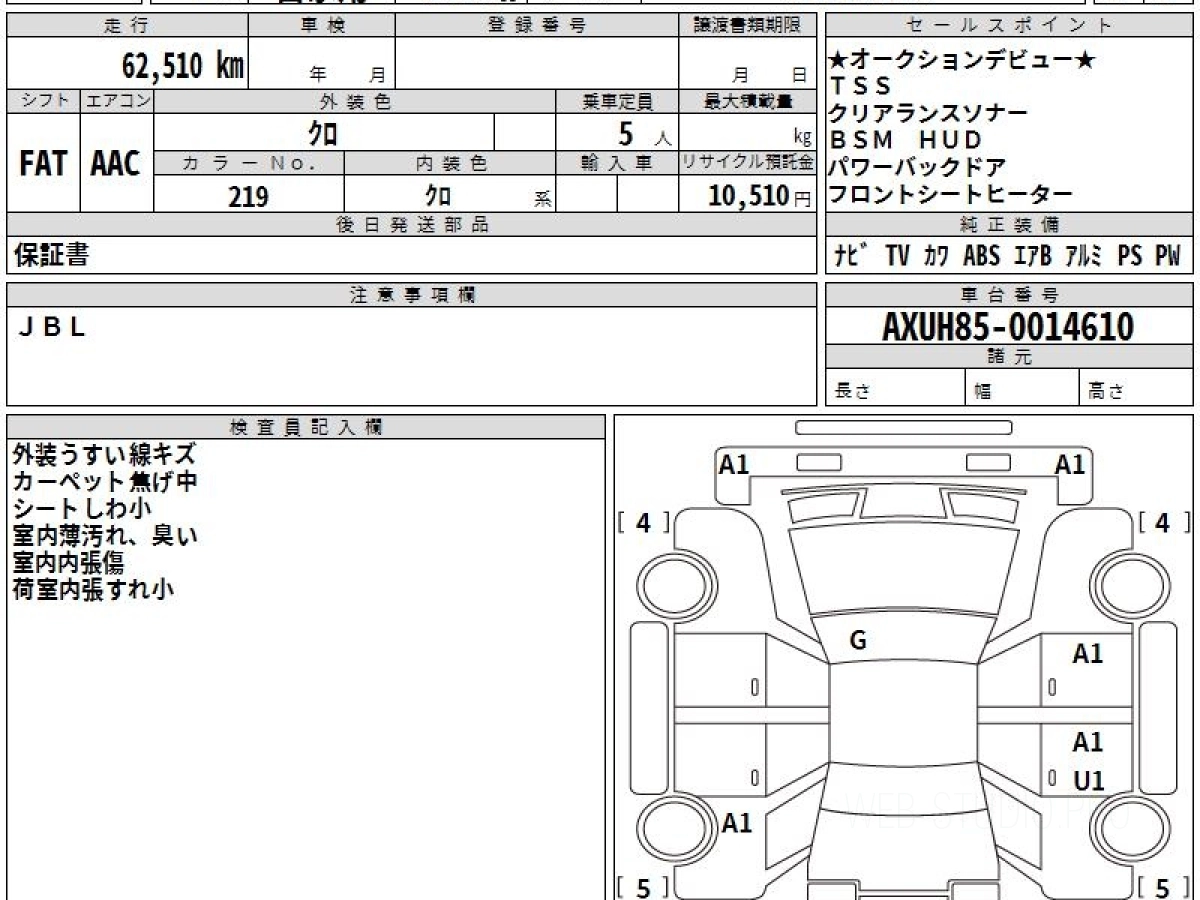Image resolution: width=1200 pixels, height=900 pixels.
Task: Click the パワーバックドア line
Action: point(917,168)
